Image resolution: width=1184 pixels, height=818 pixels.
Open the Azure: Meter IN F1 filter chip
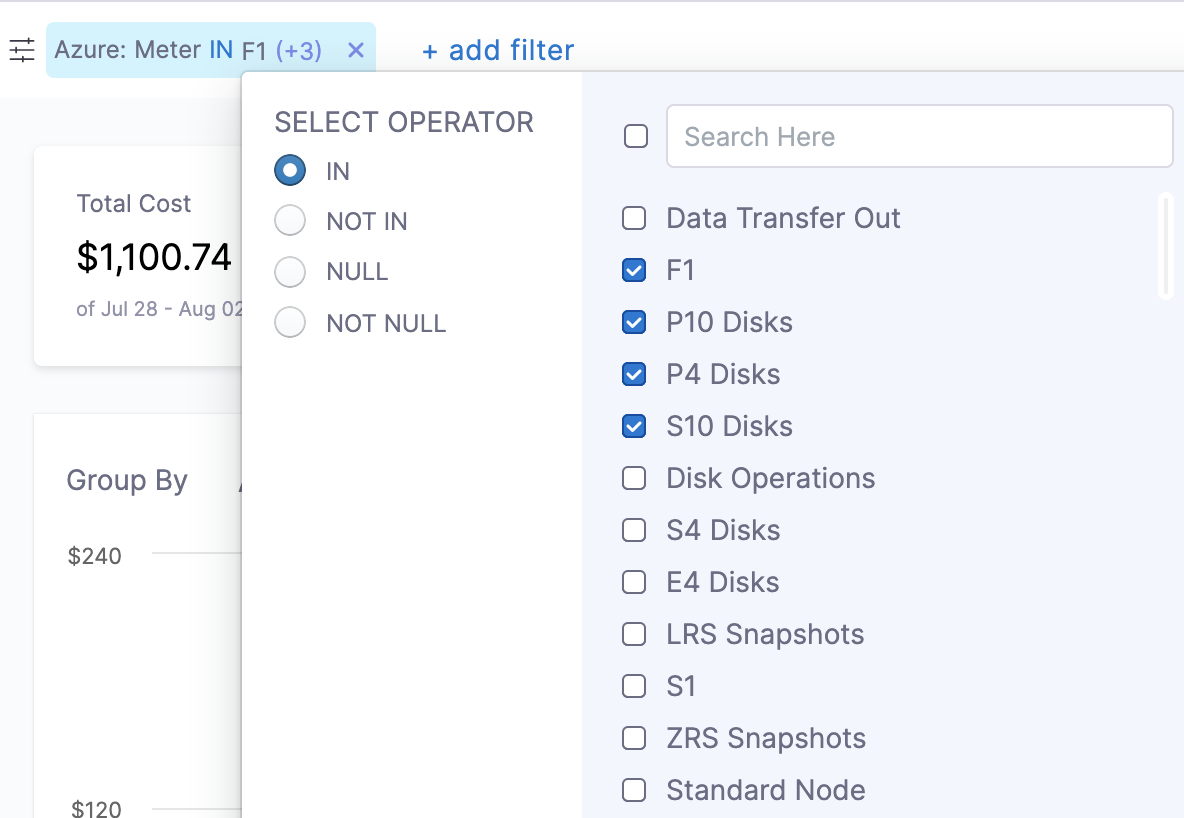click(187, 51)
